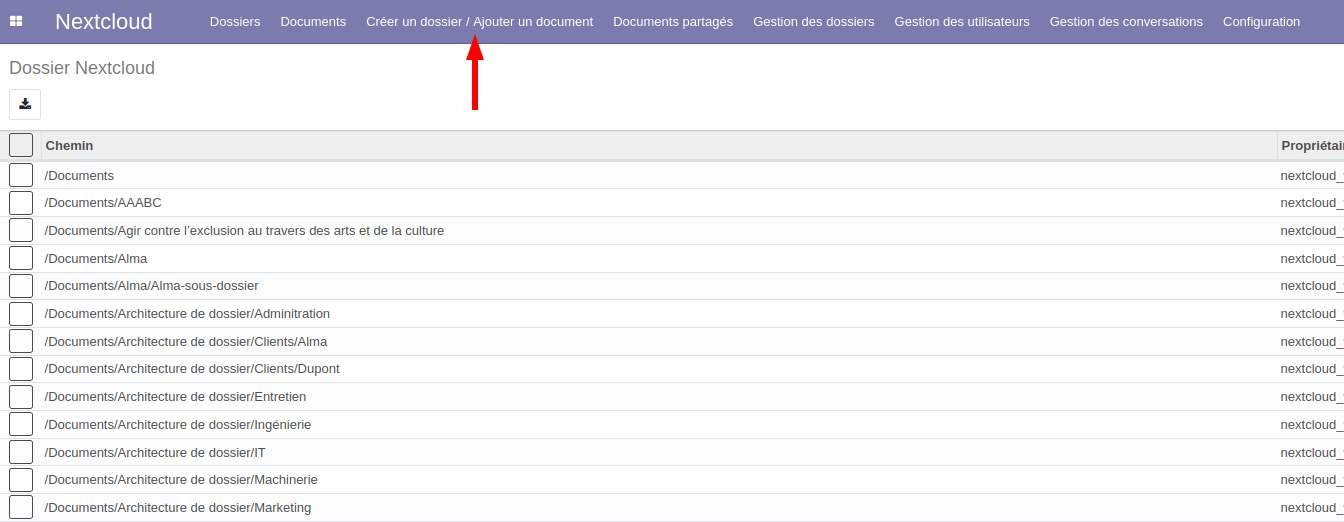
Task: Open the Gestion des utilisateurs menu
Action: (962, 21)
